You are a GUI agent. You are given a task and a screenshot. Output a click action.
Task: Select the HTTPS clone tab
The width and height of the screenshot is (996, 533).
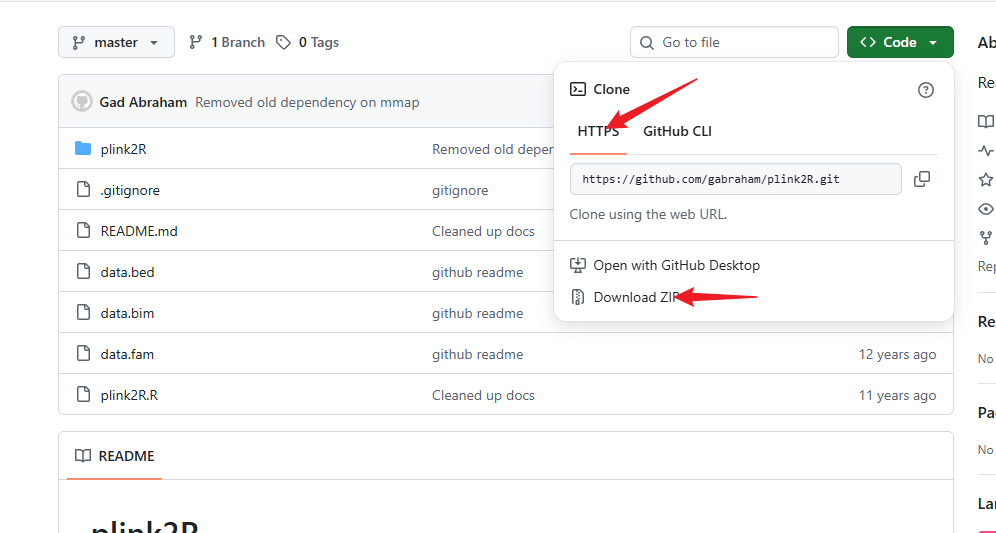click(x=598, y=132)
